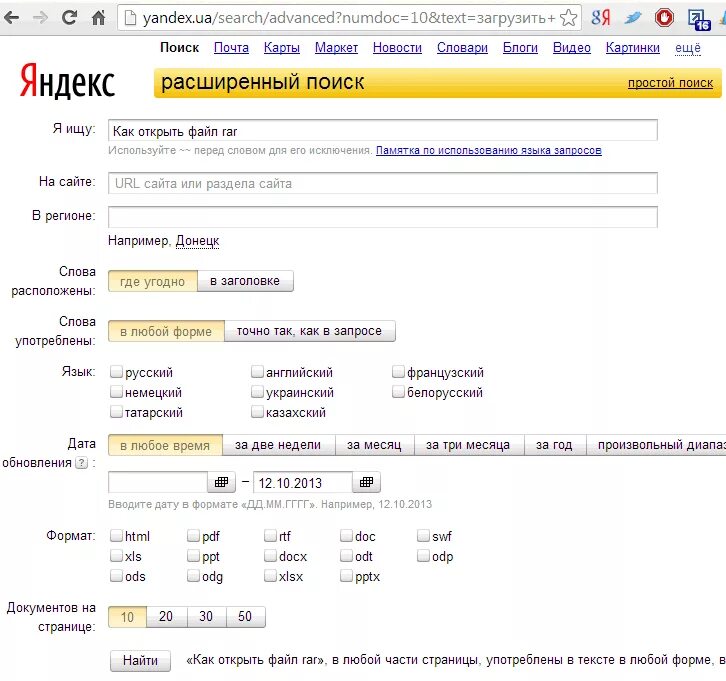This screenshot has height=681, width=726.
Task: Show 50 documents per page
Action: 246,617
